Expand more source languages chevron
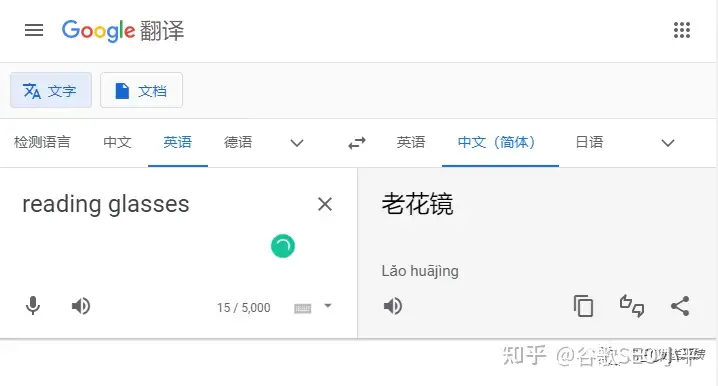The width and height of the screenshot is (718, 386). pos(297,143)
